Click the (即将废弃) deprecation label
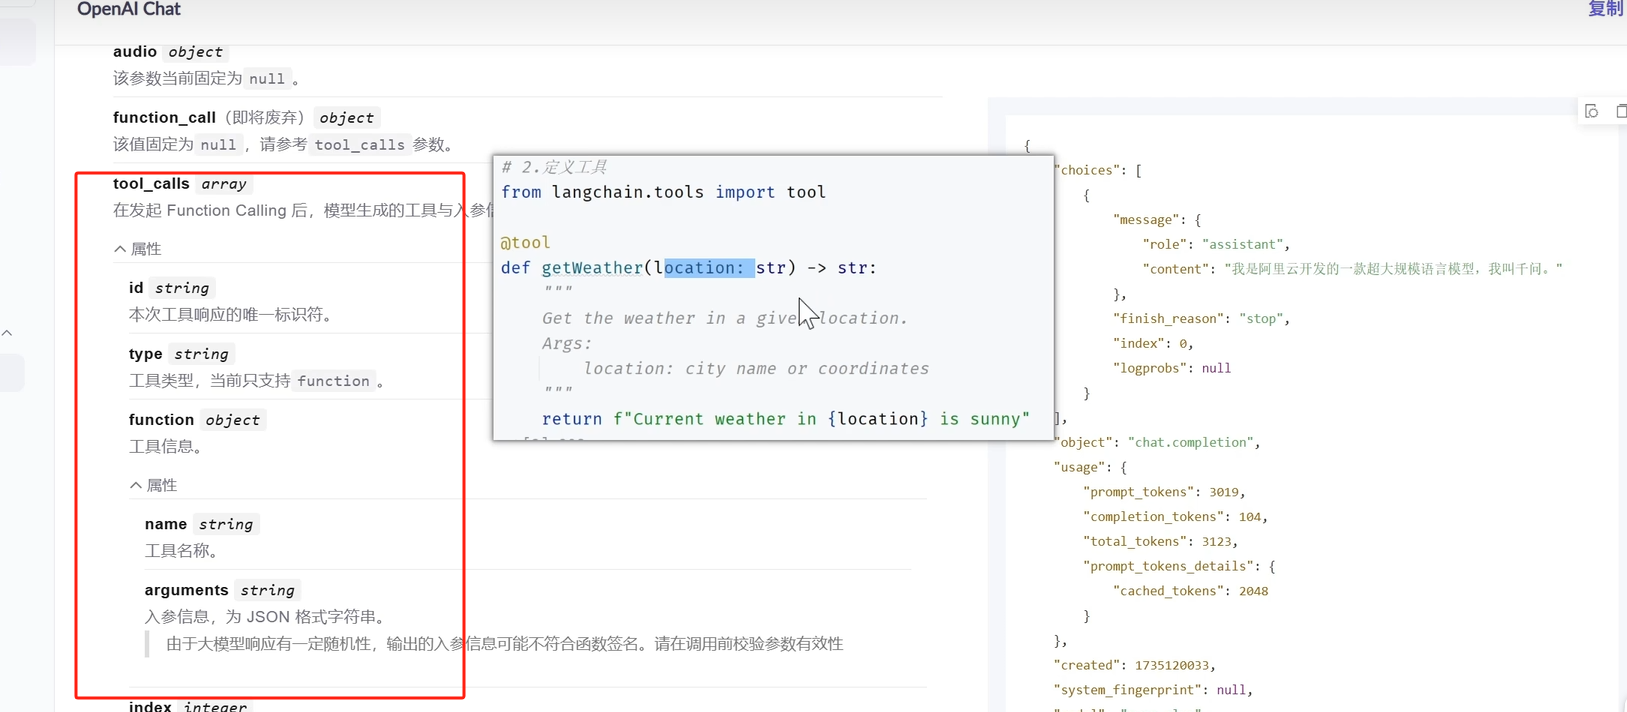The height and width of the screenshot is (712, 1627). coord(264,117)
